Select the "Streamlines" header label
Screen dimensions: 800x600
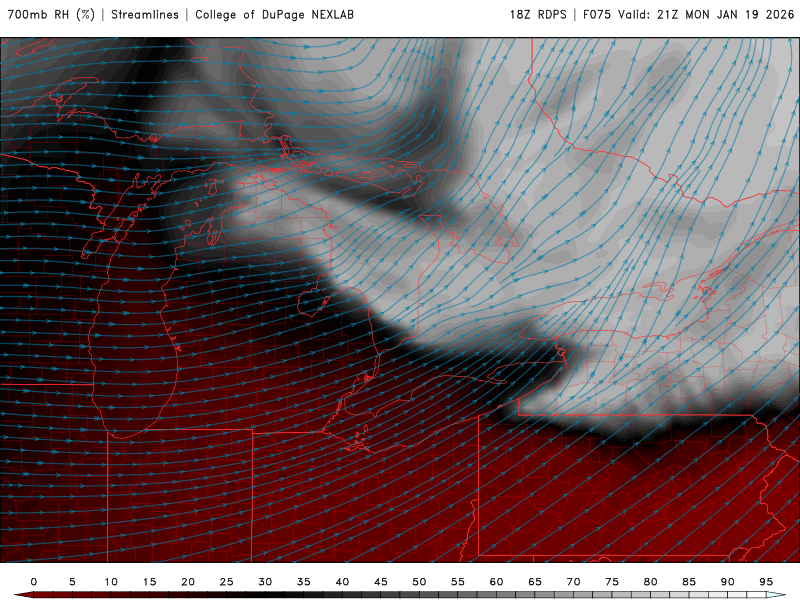pos(145,15)
